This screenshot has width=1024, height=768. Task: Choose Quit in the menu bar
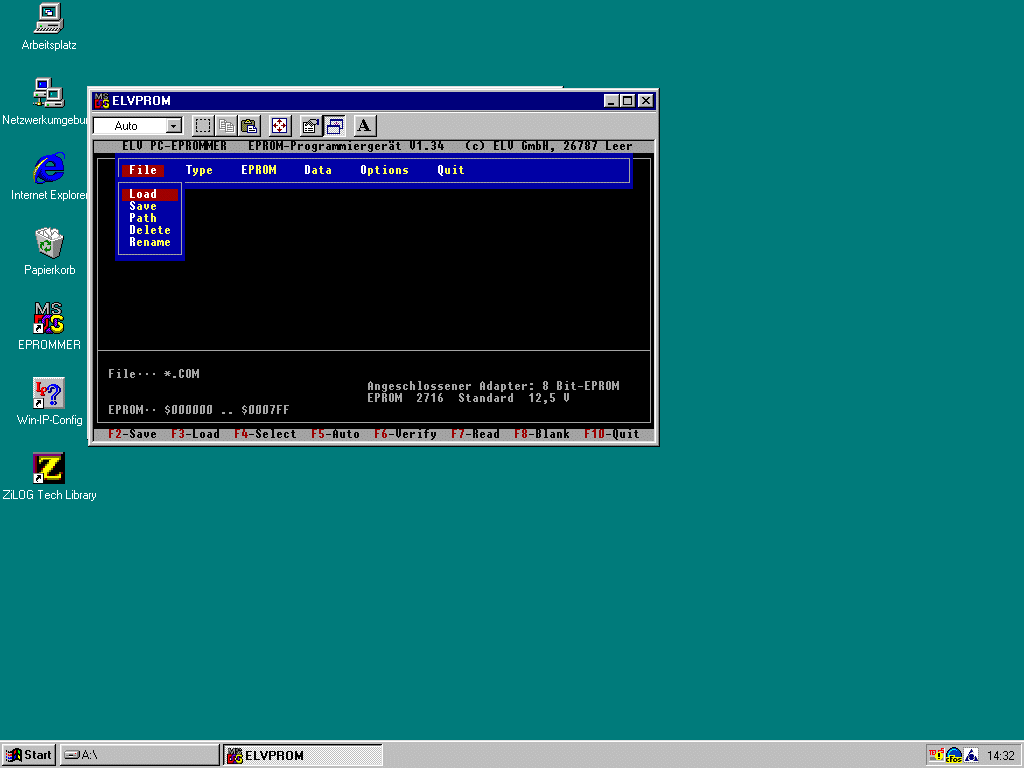[451, 170]
